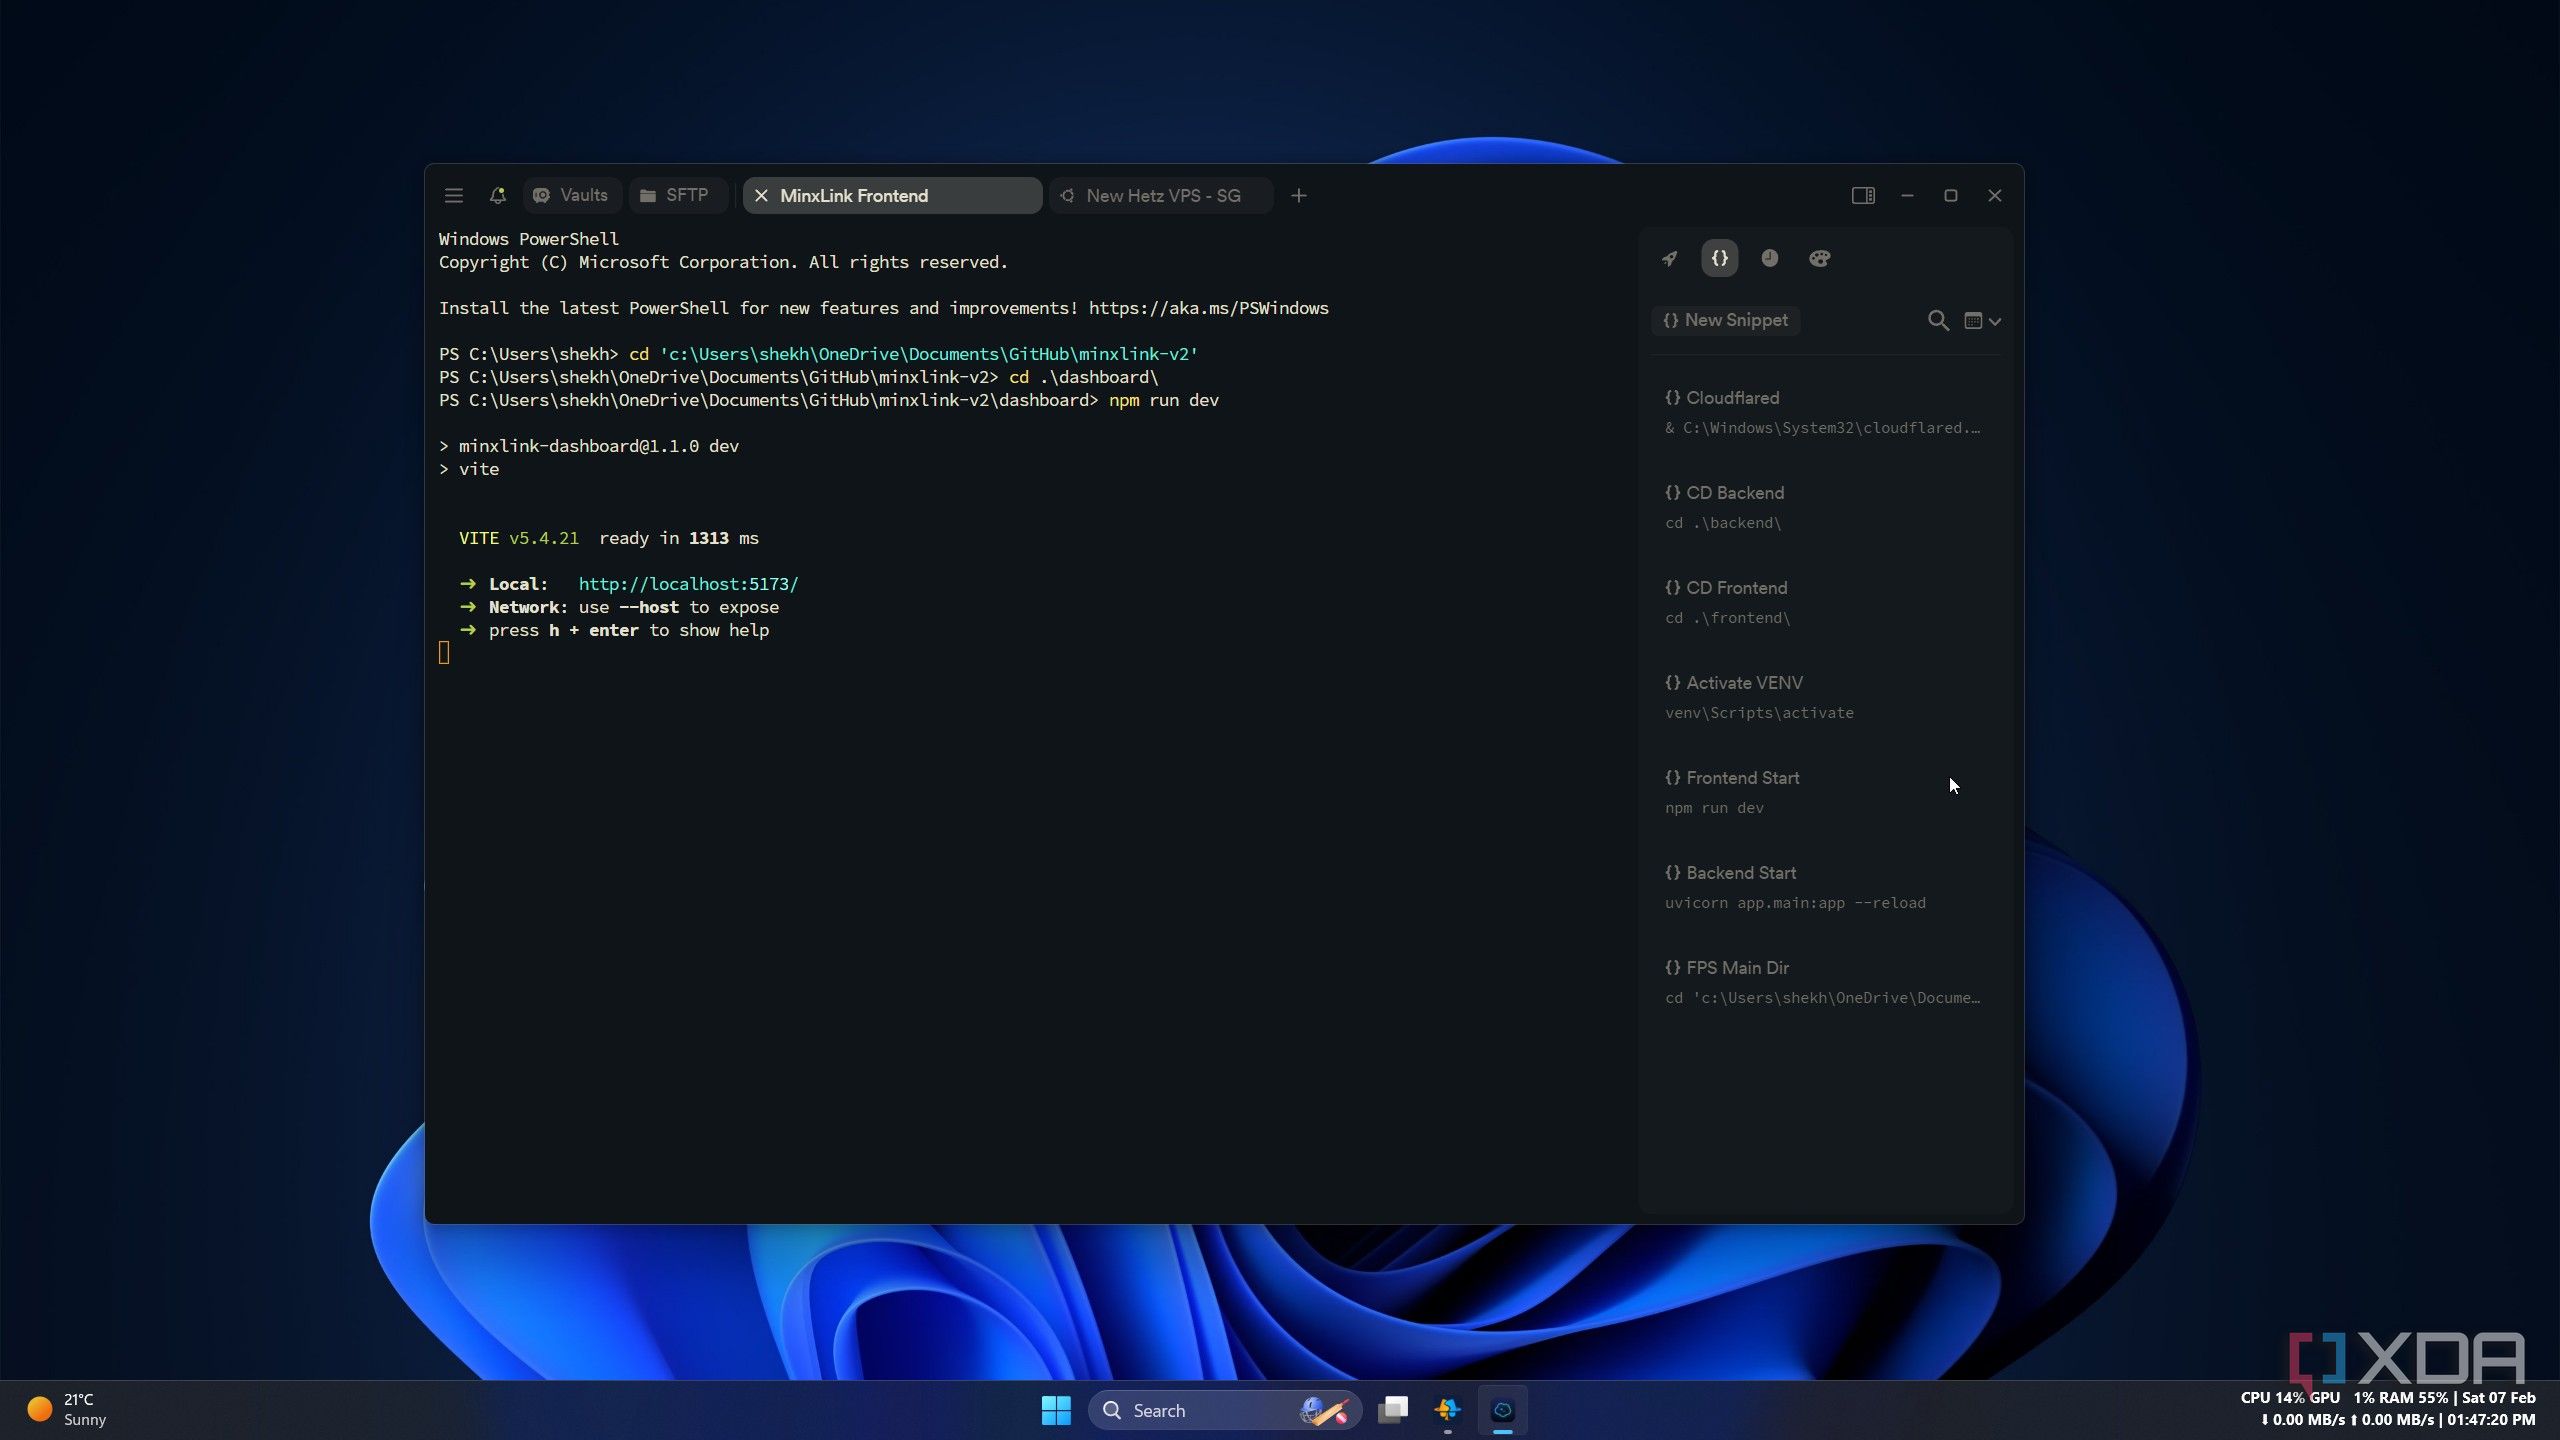2560x1440 pixels.
Task: Open the system stats clock in tray
Action: click(2388, 1409)
